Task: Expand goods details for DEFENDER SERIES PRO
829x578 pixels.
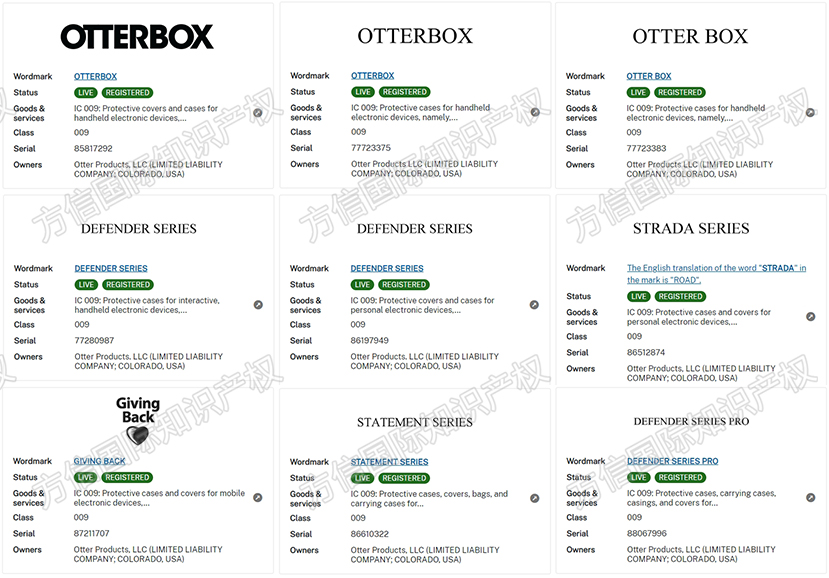Action: [811, 497]
